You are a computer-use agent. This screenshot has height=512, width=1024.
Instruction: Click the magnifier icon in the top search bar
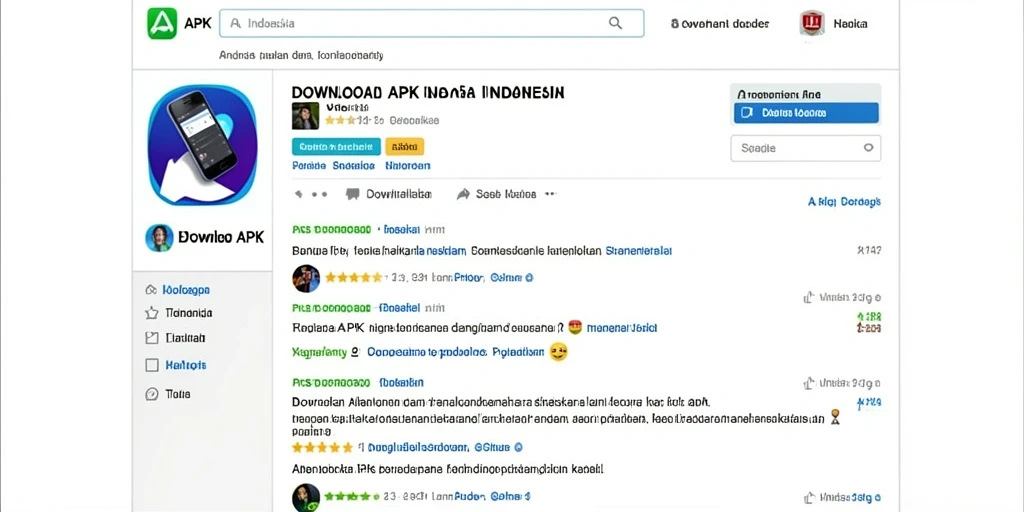(x=615, y=24)
